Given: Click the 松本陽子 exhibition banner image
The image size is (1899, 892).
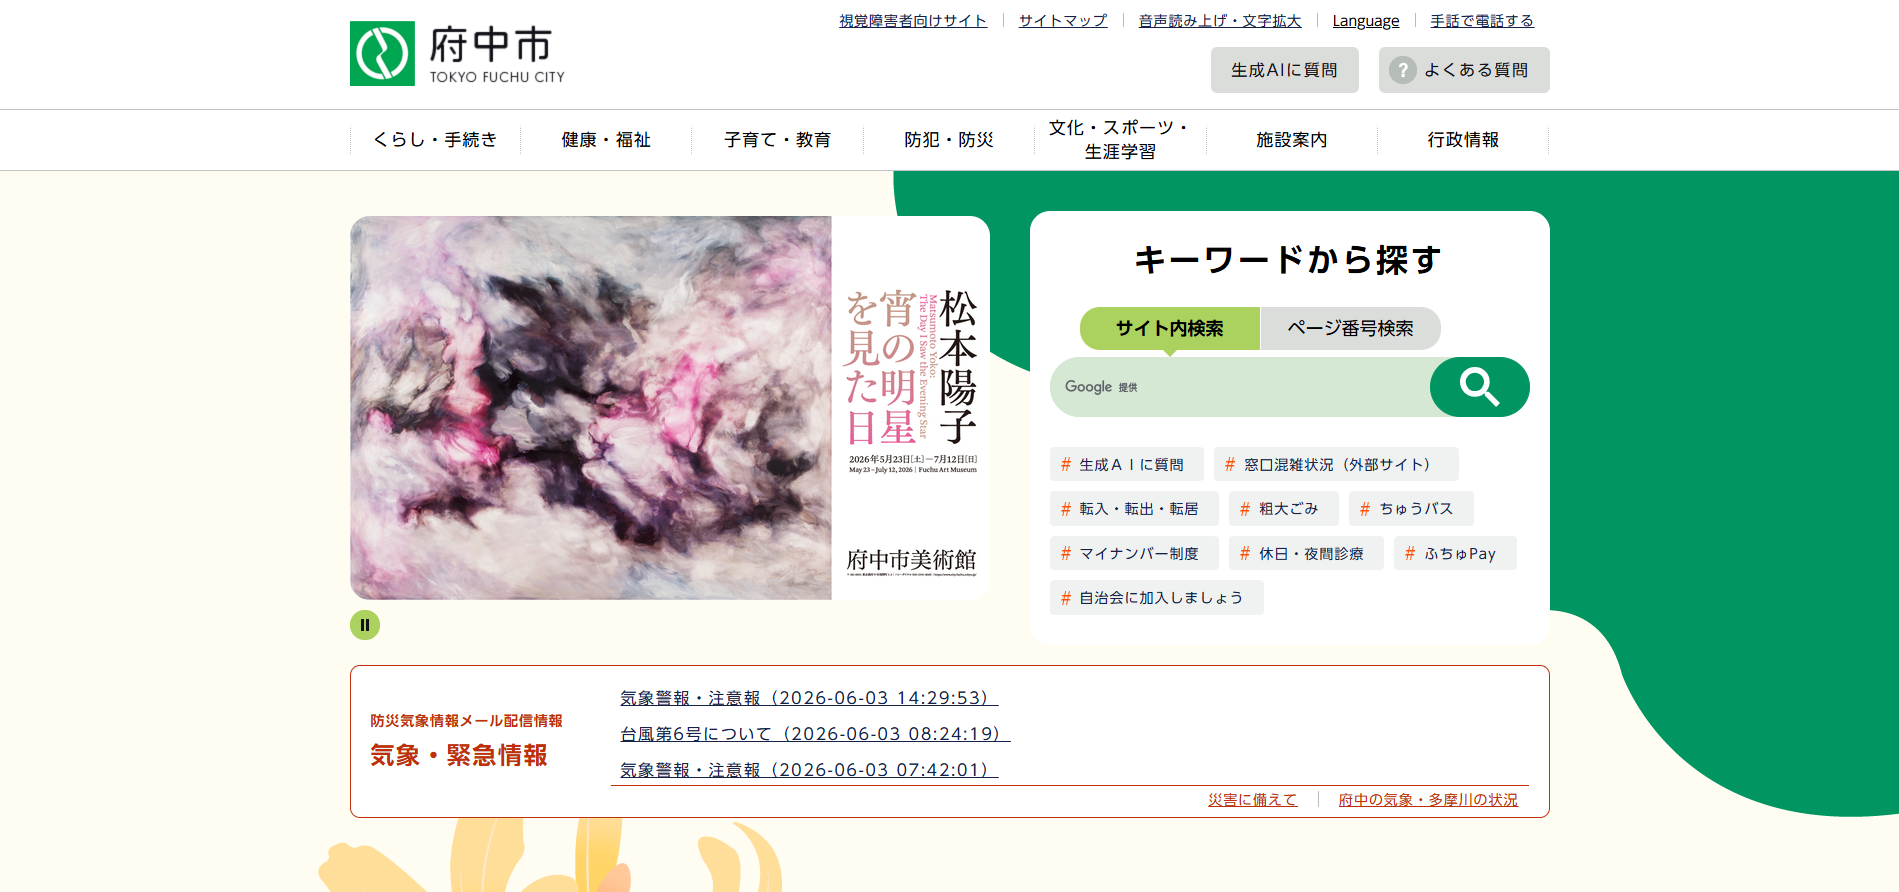Looking at the screenshot, I should tap(670, 408).
